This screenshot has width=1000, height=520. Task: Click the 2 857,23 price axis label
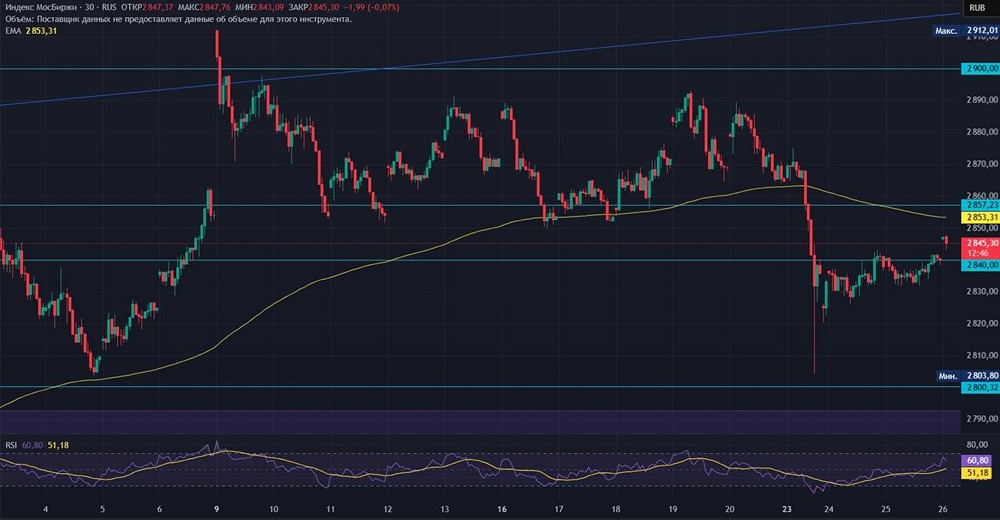click(x=980, y=205)
